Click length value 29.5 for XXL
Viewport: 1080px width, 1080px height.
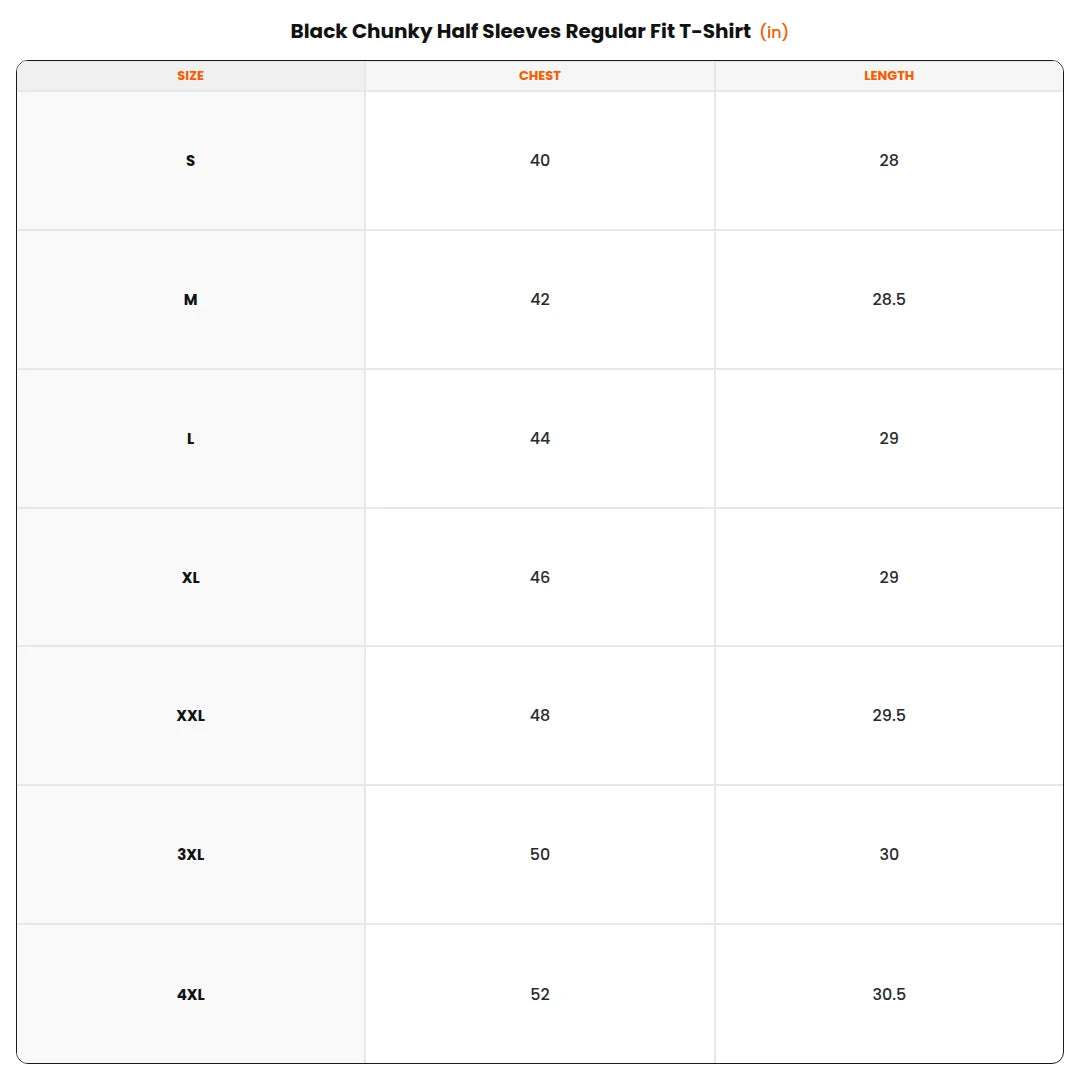pos(889,716)
